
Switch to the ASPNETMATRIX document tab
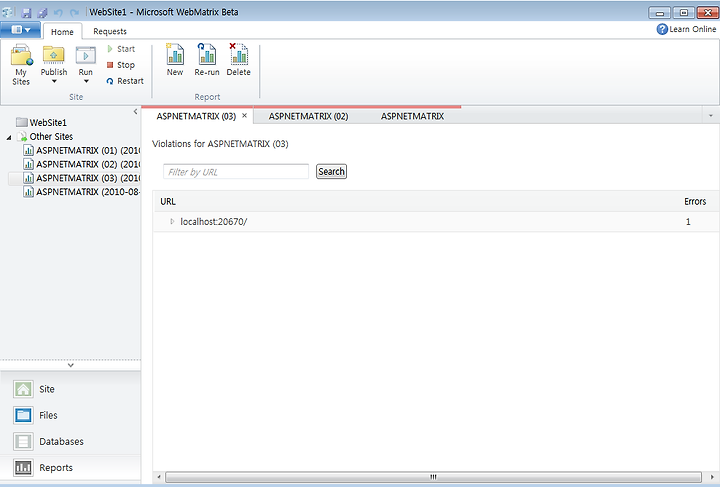coord(412,116)
